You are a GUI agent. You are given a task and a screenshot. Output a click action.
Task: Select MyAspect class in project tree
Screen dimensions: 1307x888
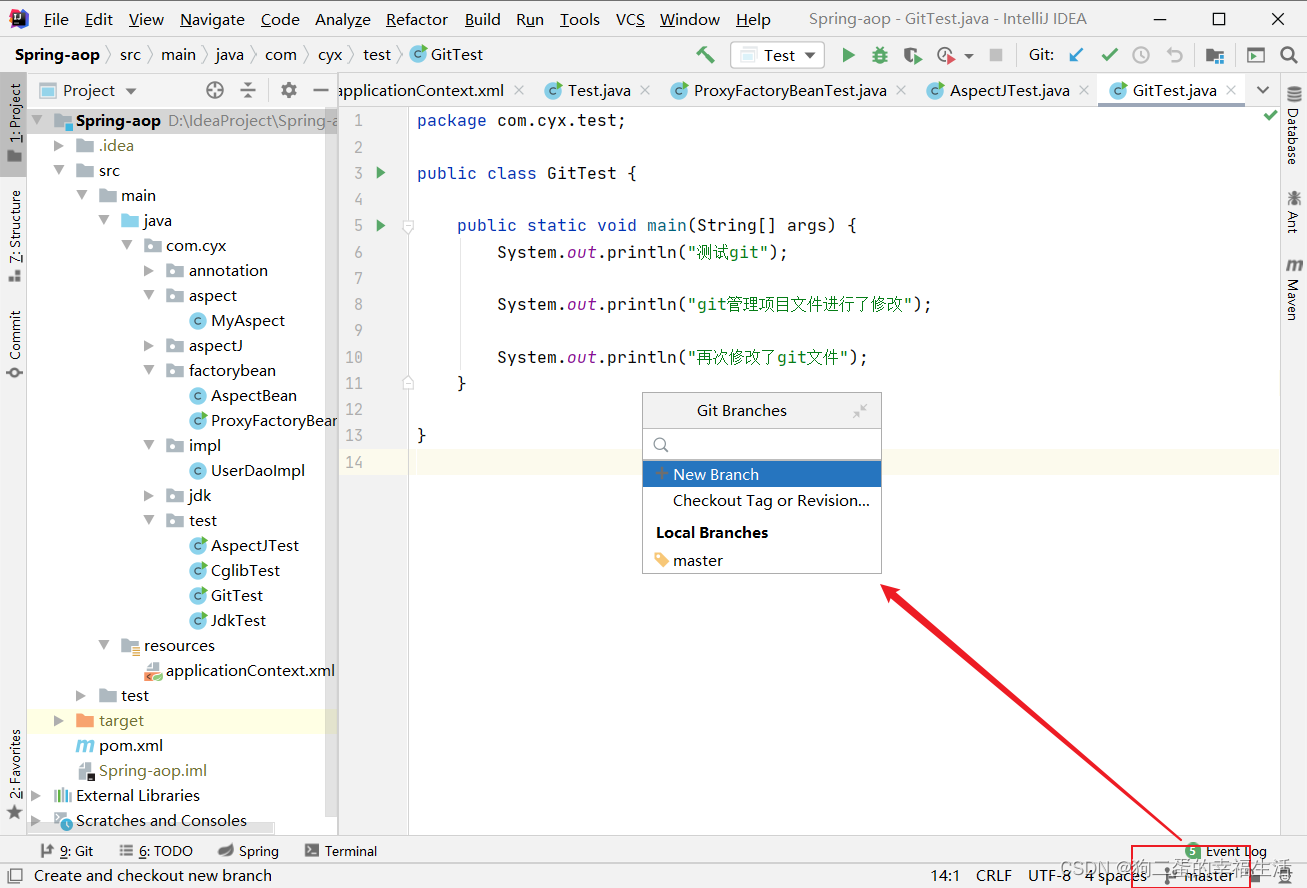click(238, 320)
